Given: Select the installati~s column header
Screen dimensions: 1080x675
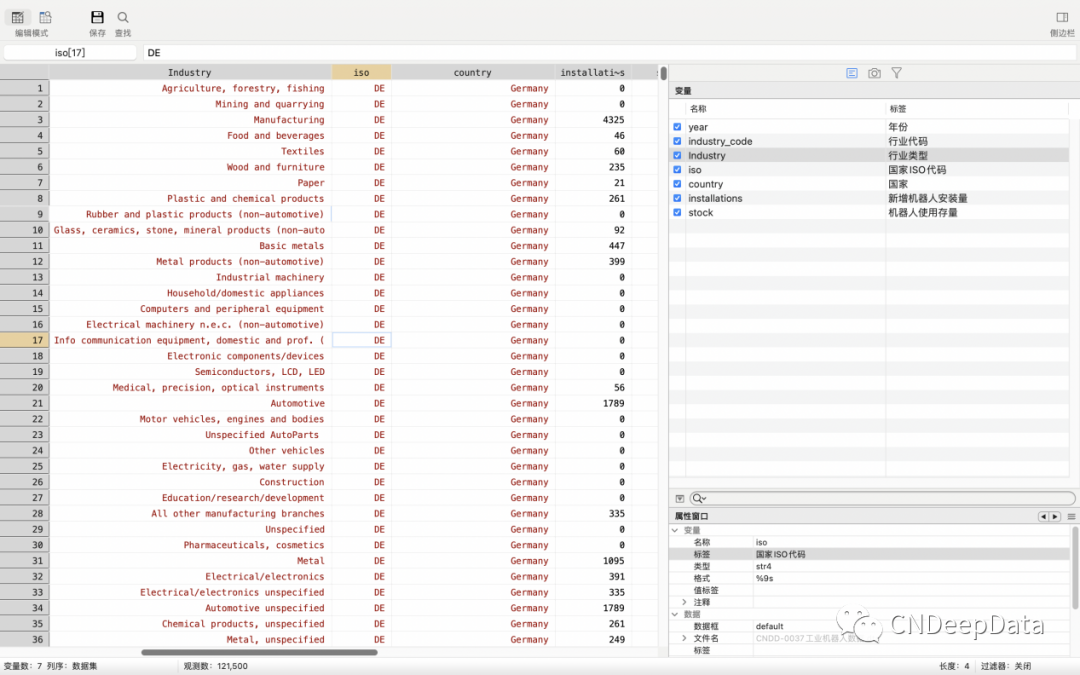Looking at the screenshot, I should 593,72.
